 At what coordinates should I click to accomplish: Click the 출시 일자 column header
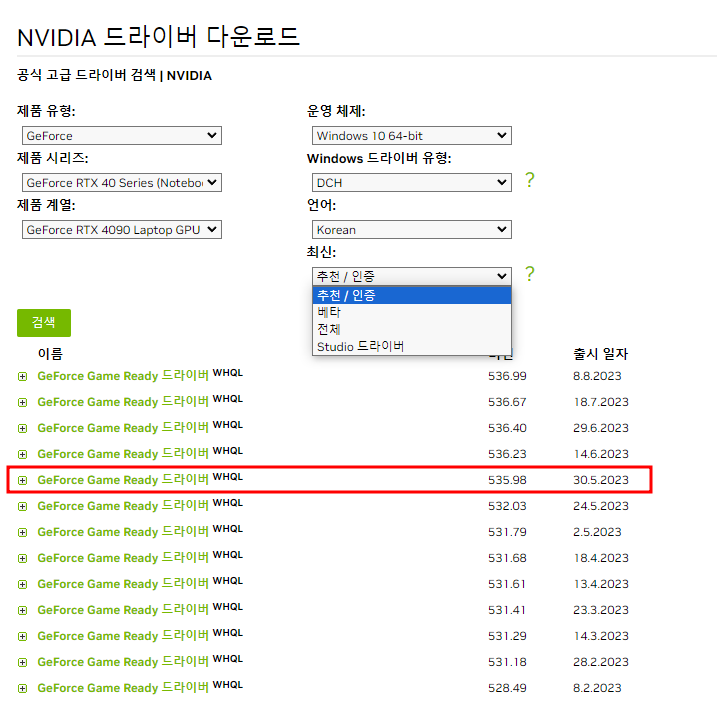601,354
